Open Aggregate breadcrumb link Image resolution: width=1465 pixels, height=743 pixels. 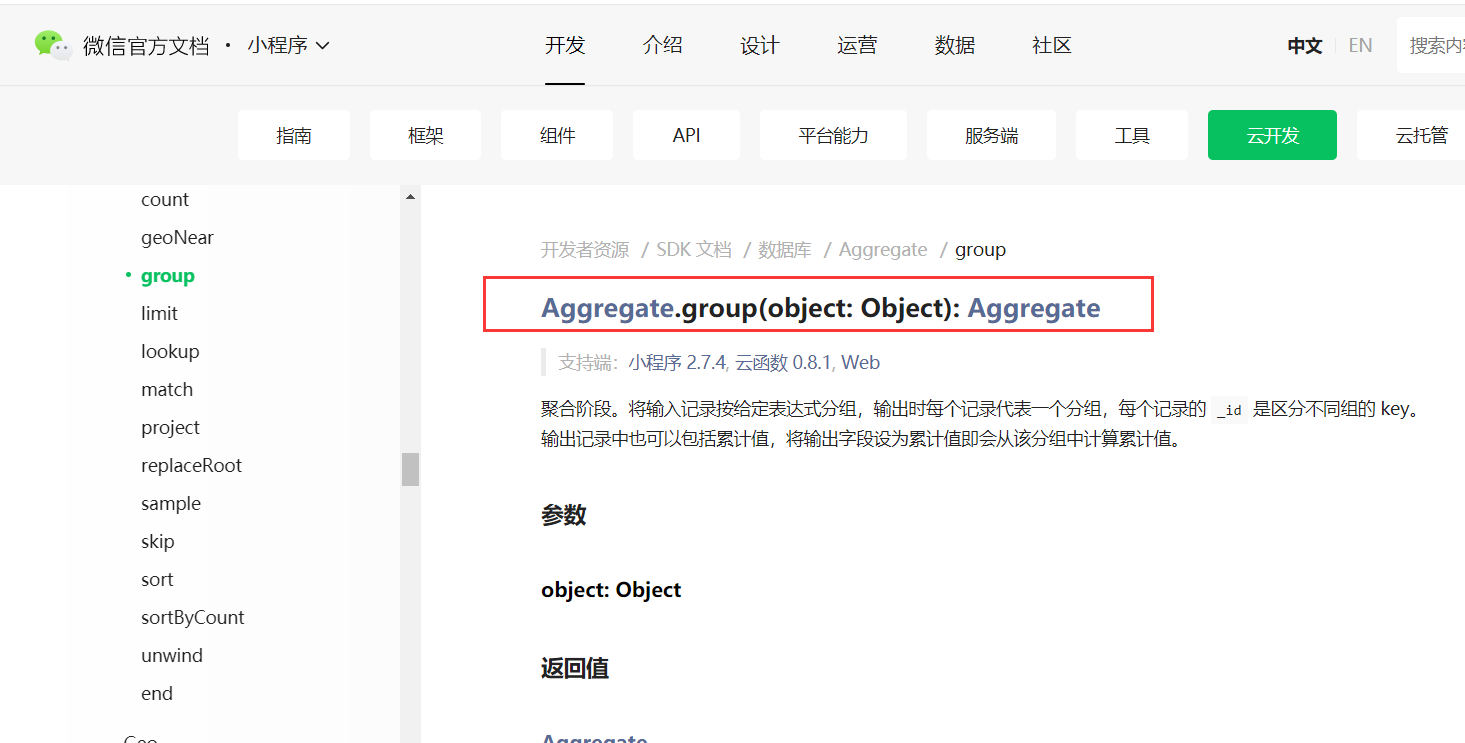(883, 250)
